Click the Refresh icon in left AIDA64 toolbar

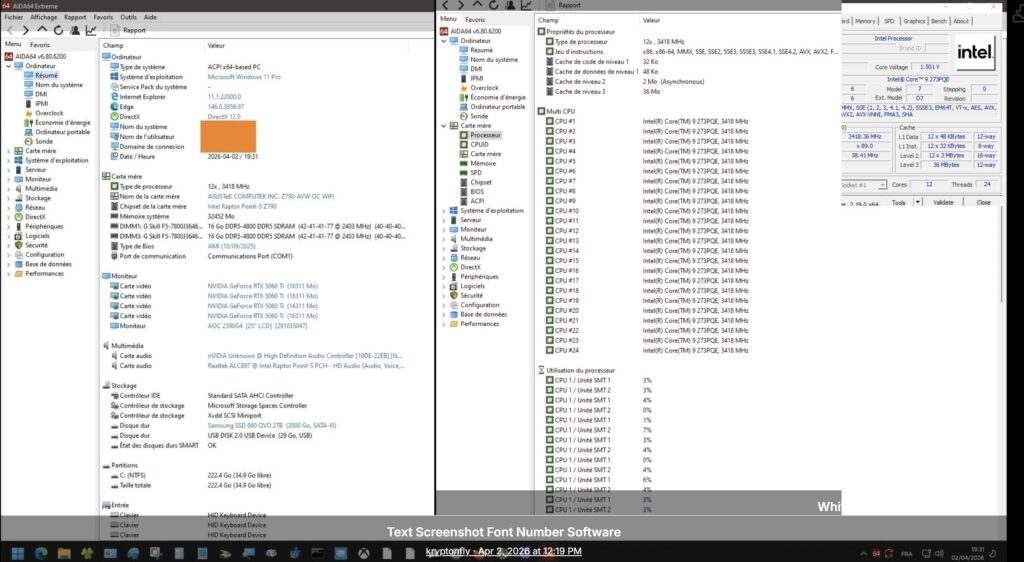58,30
